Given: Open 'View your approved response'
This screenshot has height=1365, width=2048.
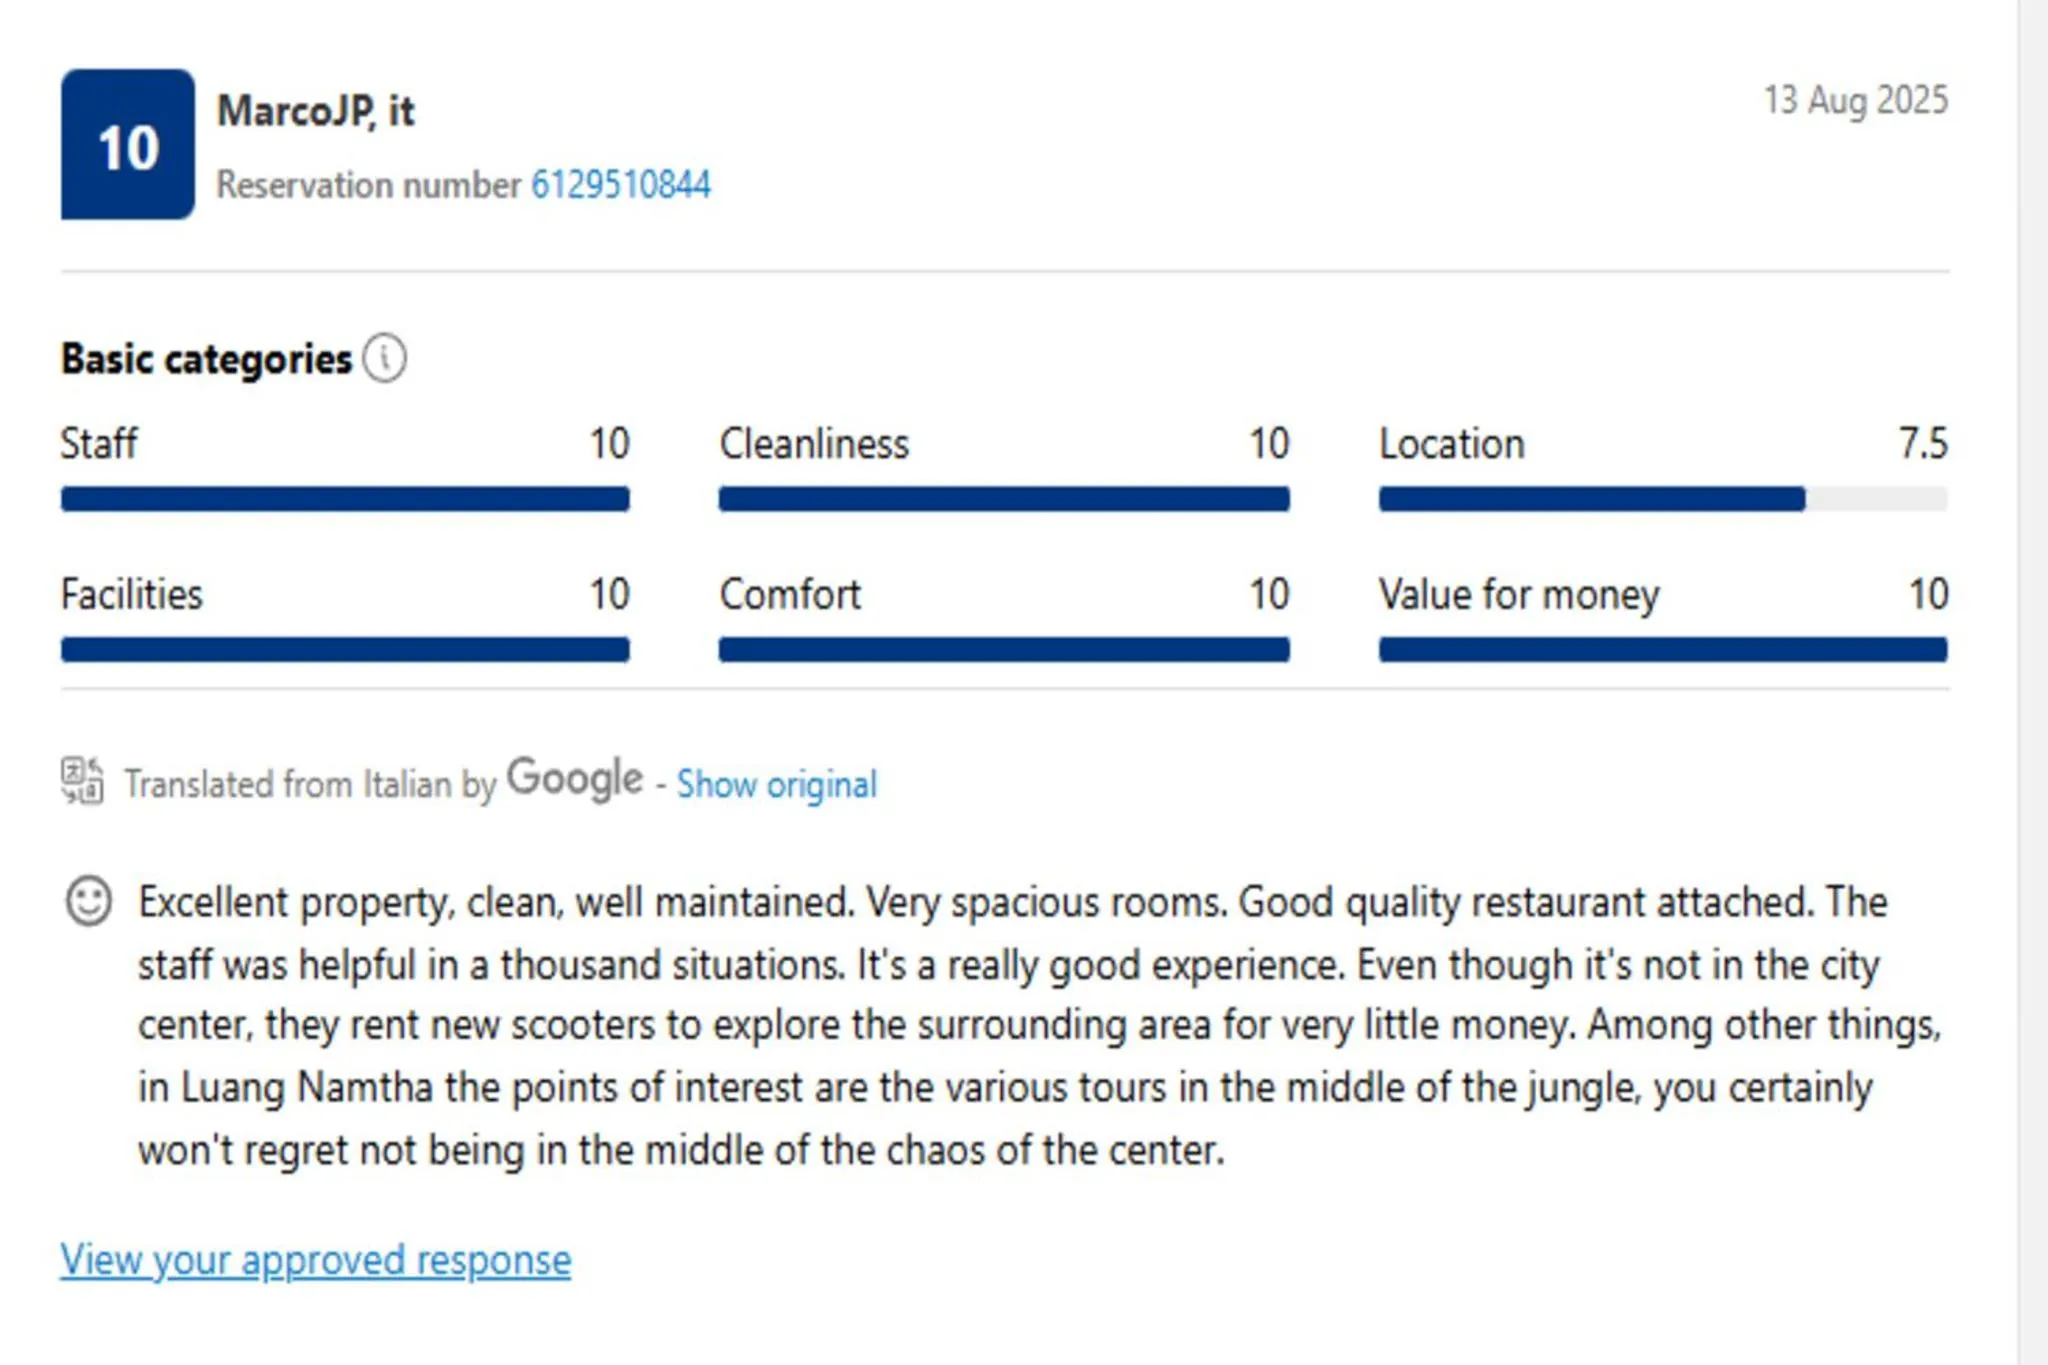Looking at the screenshot, I should click(x=315, y=1260).
